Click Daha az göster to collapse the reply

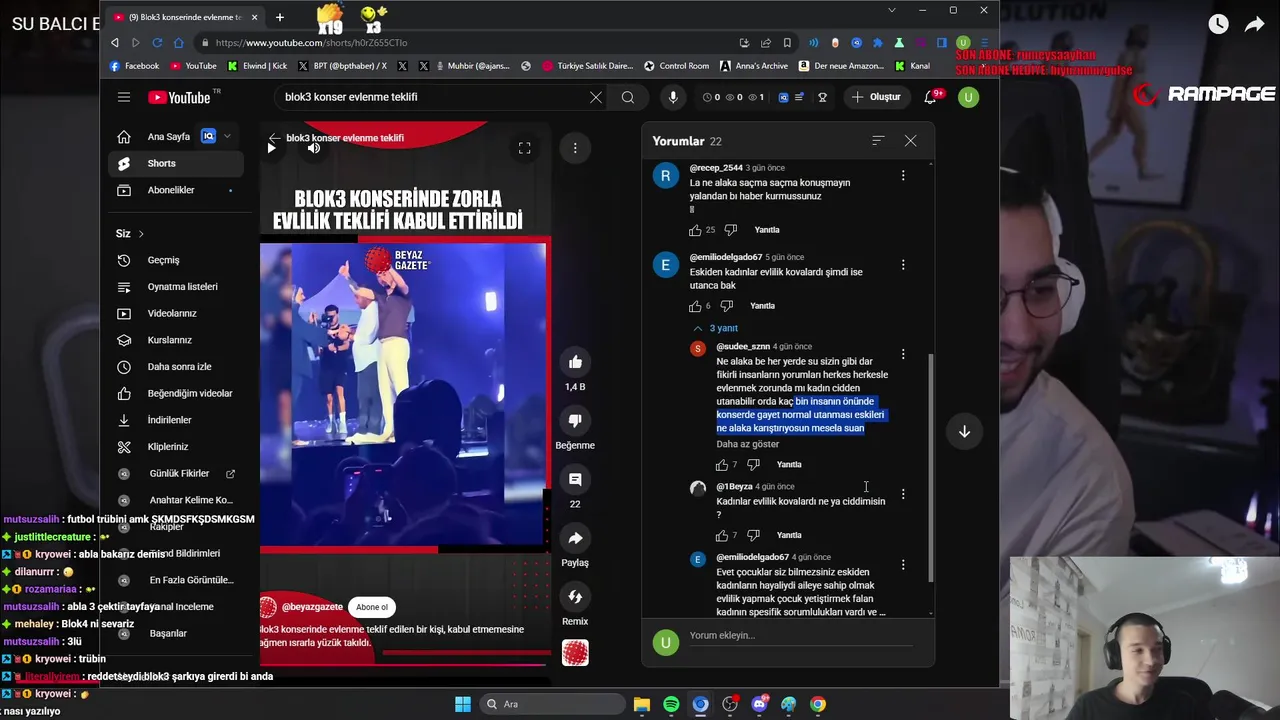coord(747,444)
